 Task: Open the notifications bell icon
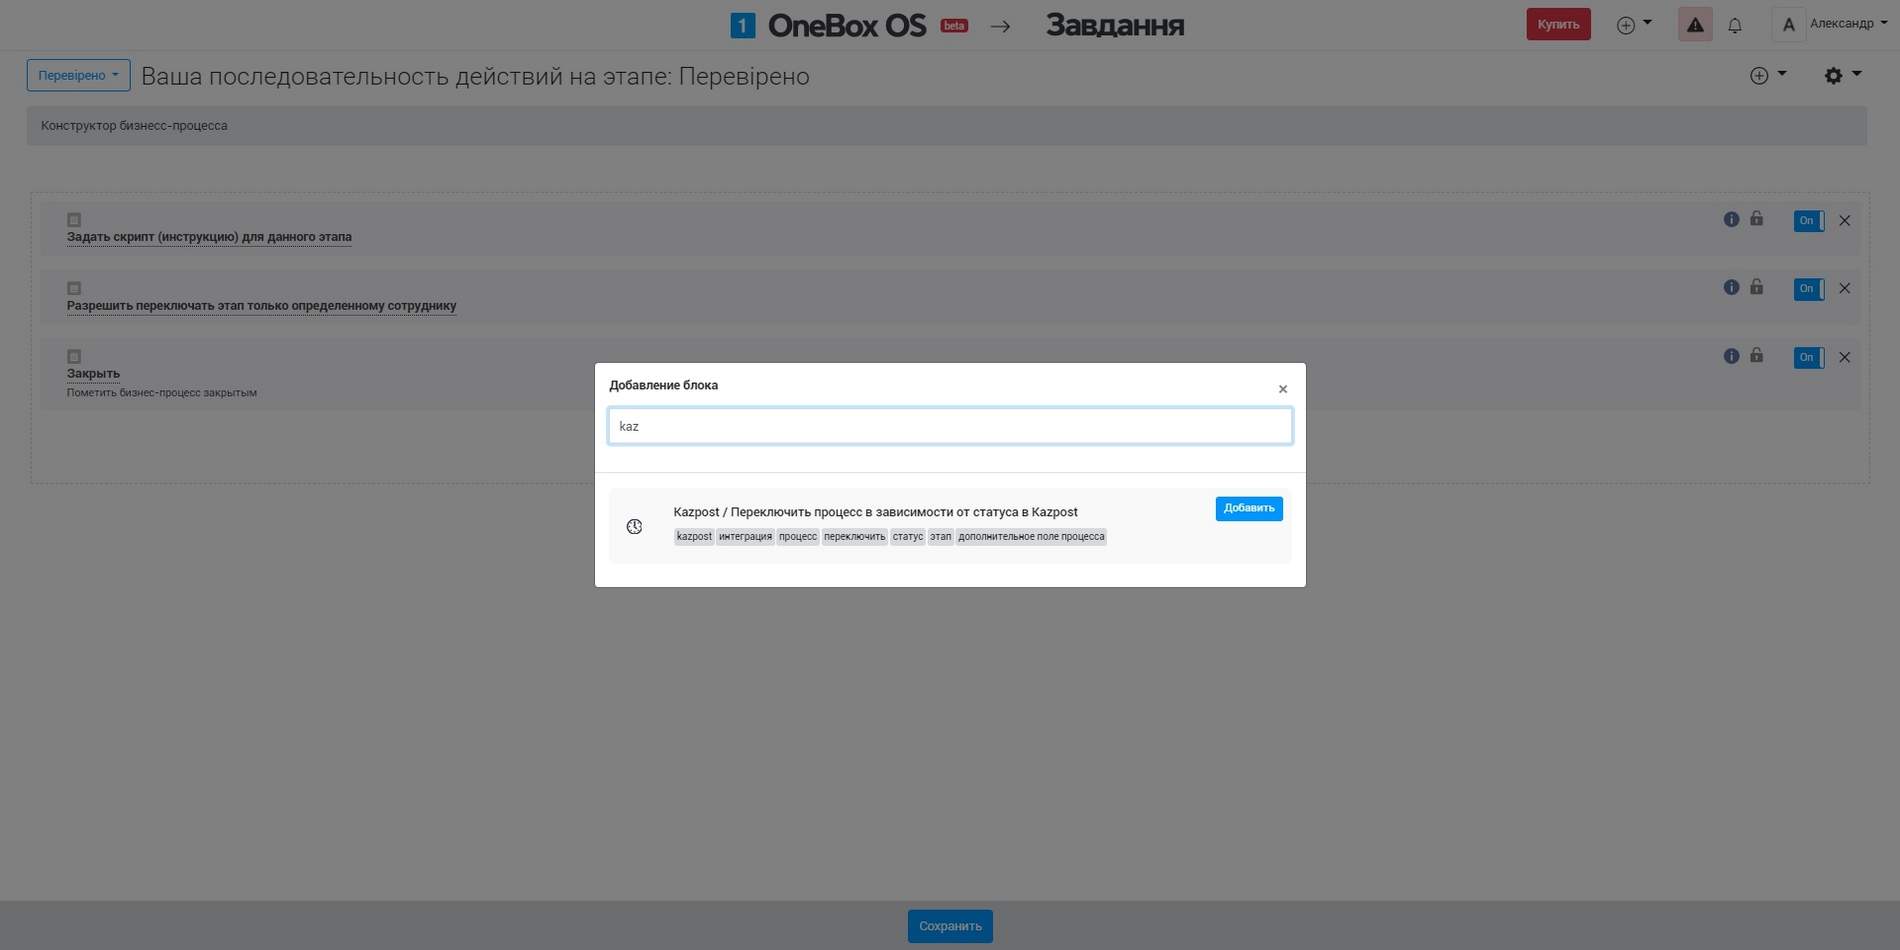(x=1734, y=25)
